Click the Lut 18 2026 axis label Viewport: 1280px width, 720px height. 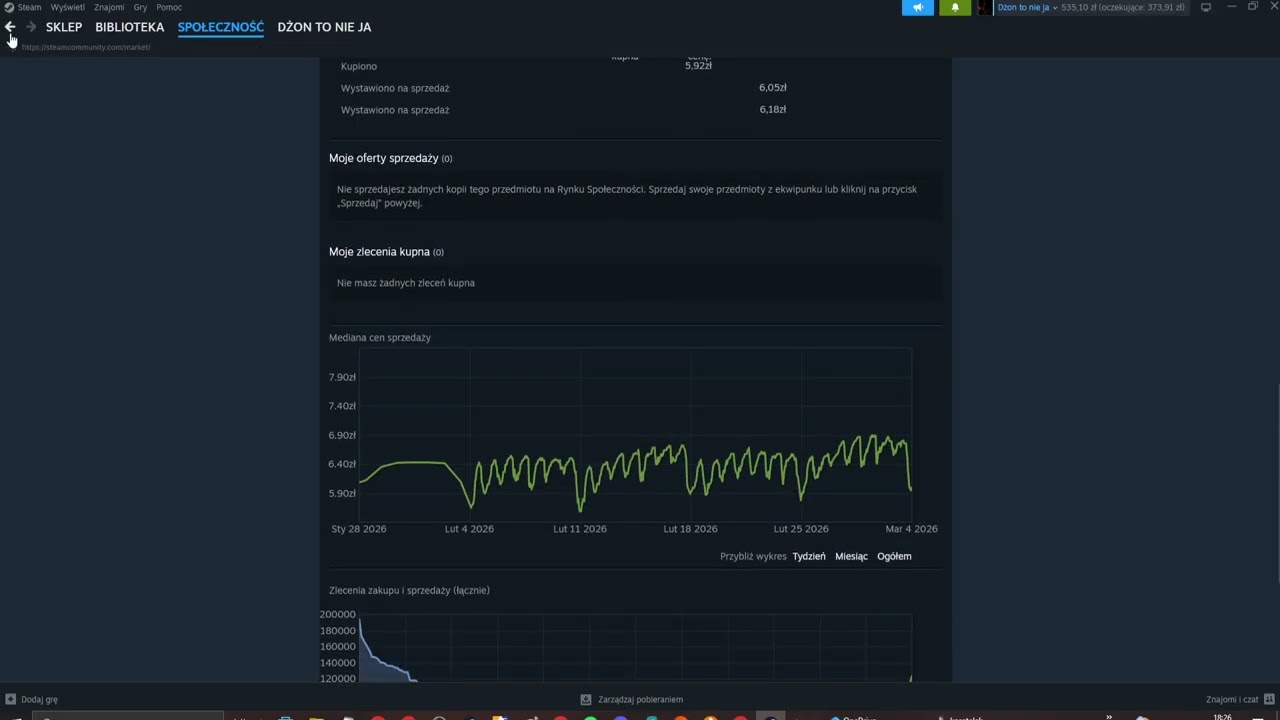tap(691, 529)
